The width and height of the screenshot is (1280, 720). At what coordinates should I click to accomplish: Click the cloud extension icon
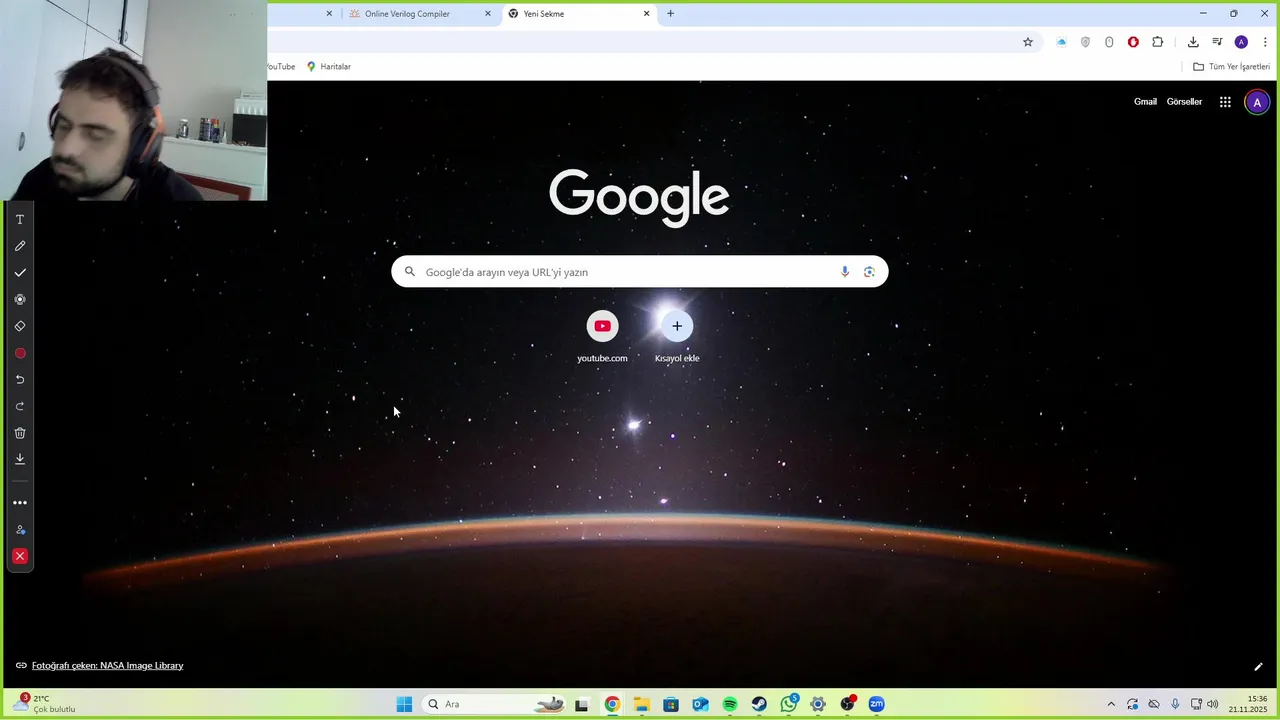[x=1061, y=42]
